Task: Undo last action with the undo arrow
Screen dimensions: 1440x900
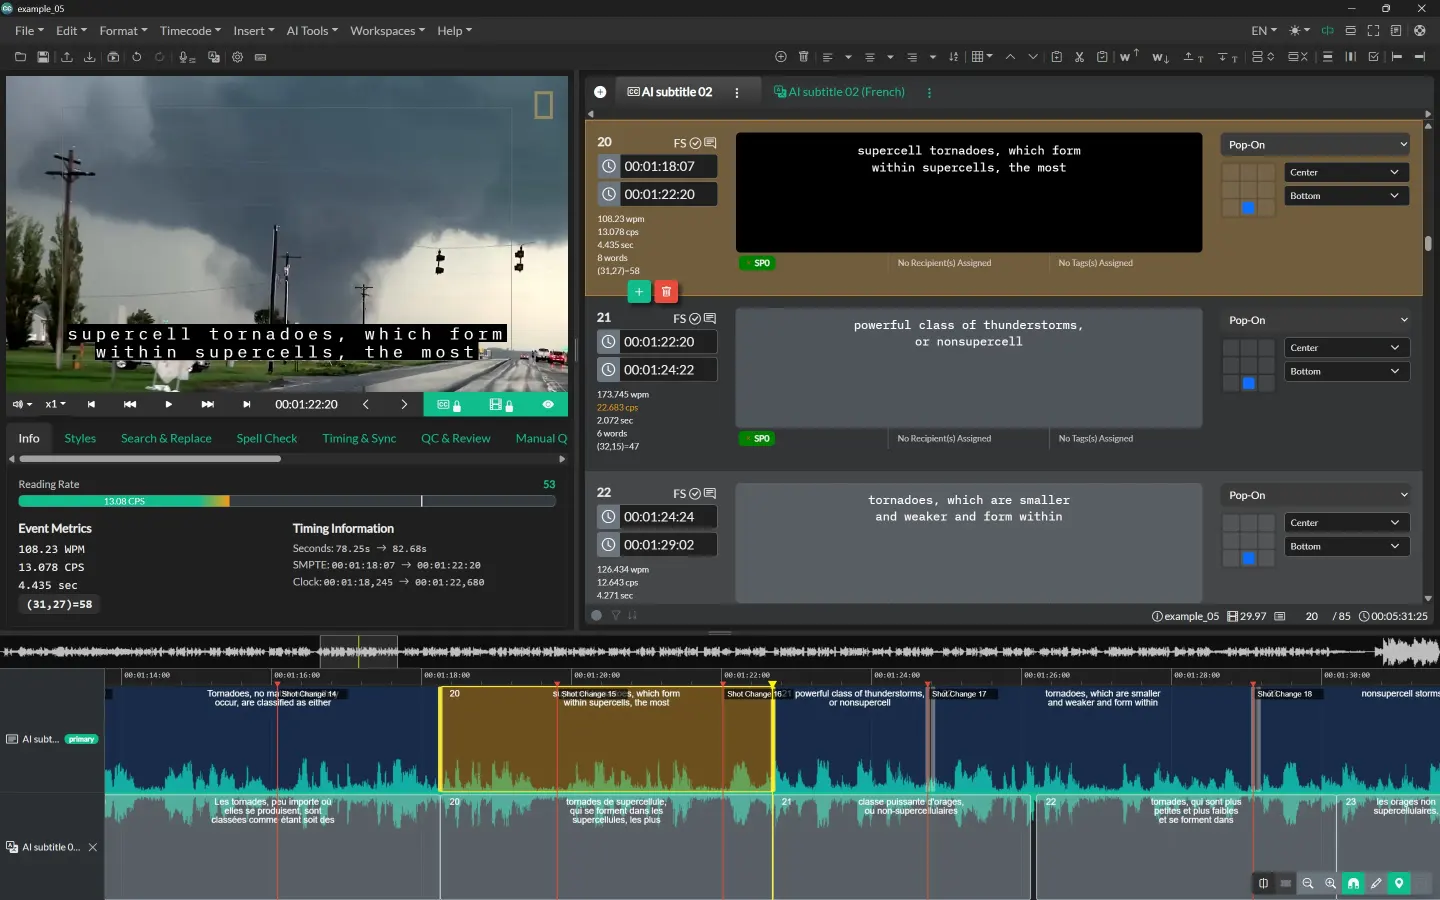Action: point(137,57)
